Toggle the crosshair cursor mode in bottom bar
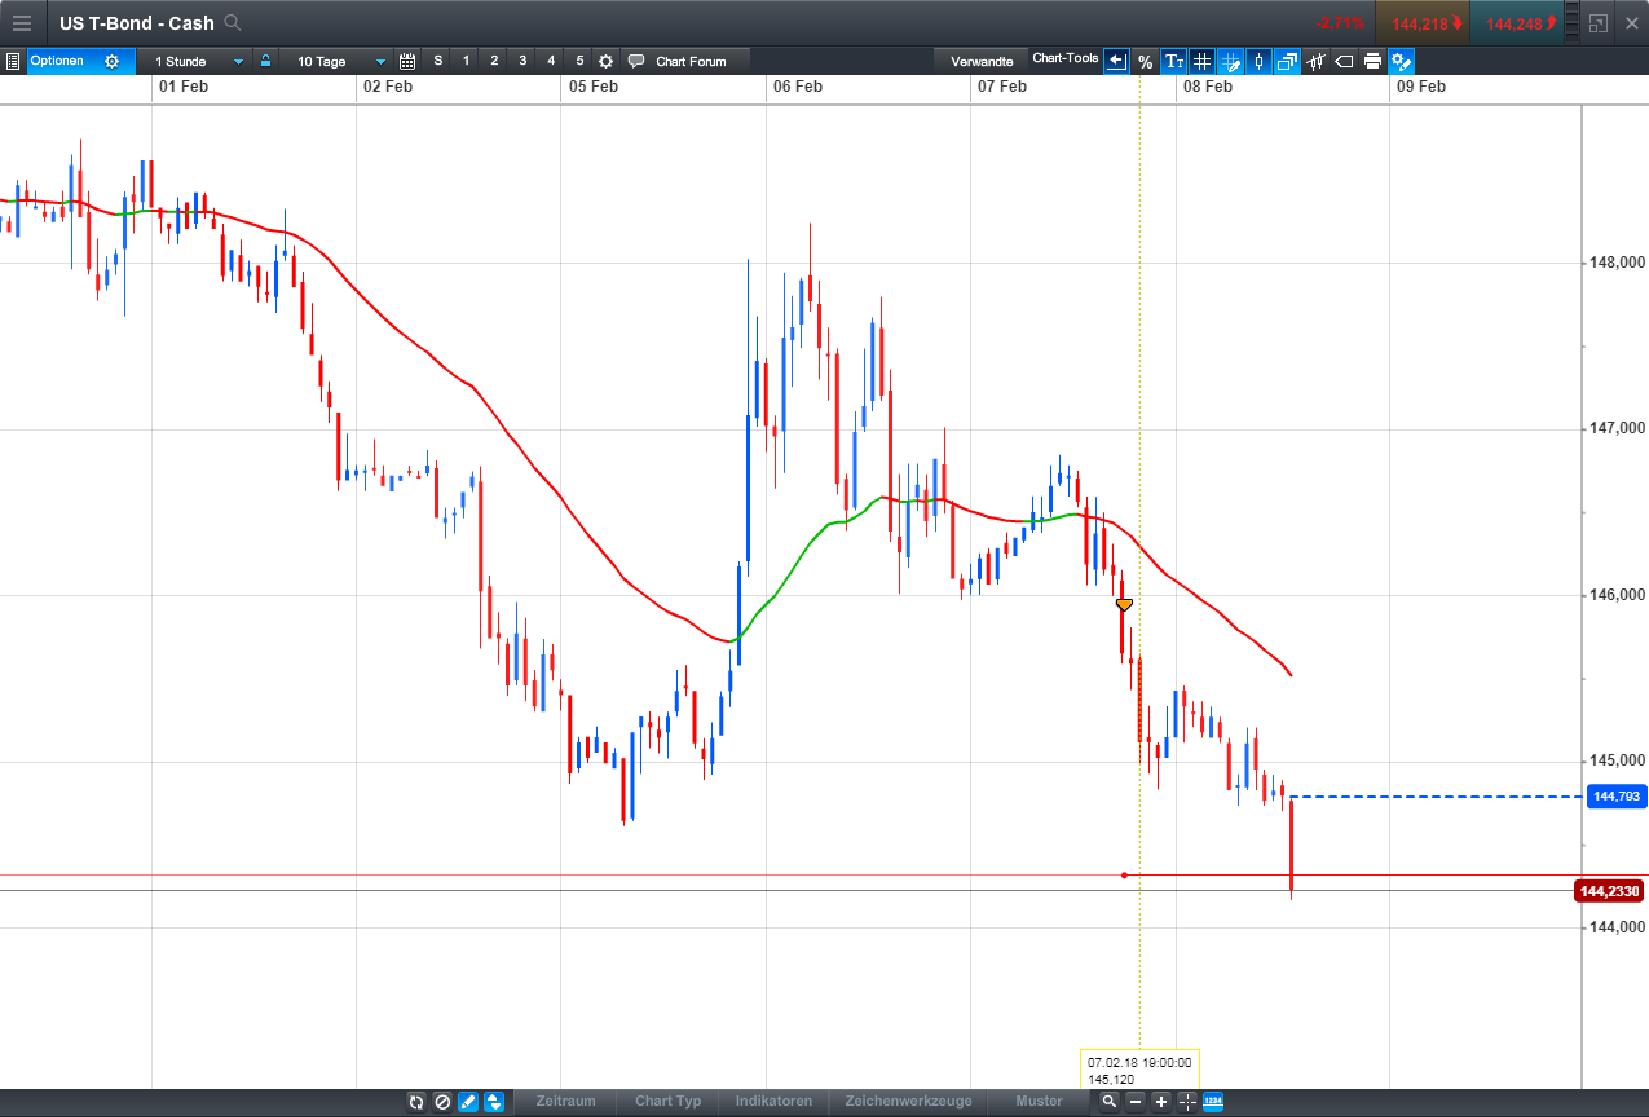 click(x=1187, y=1101)
